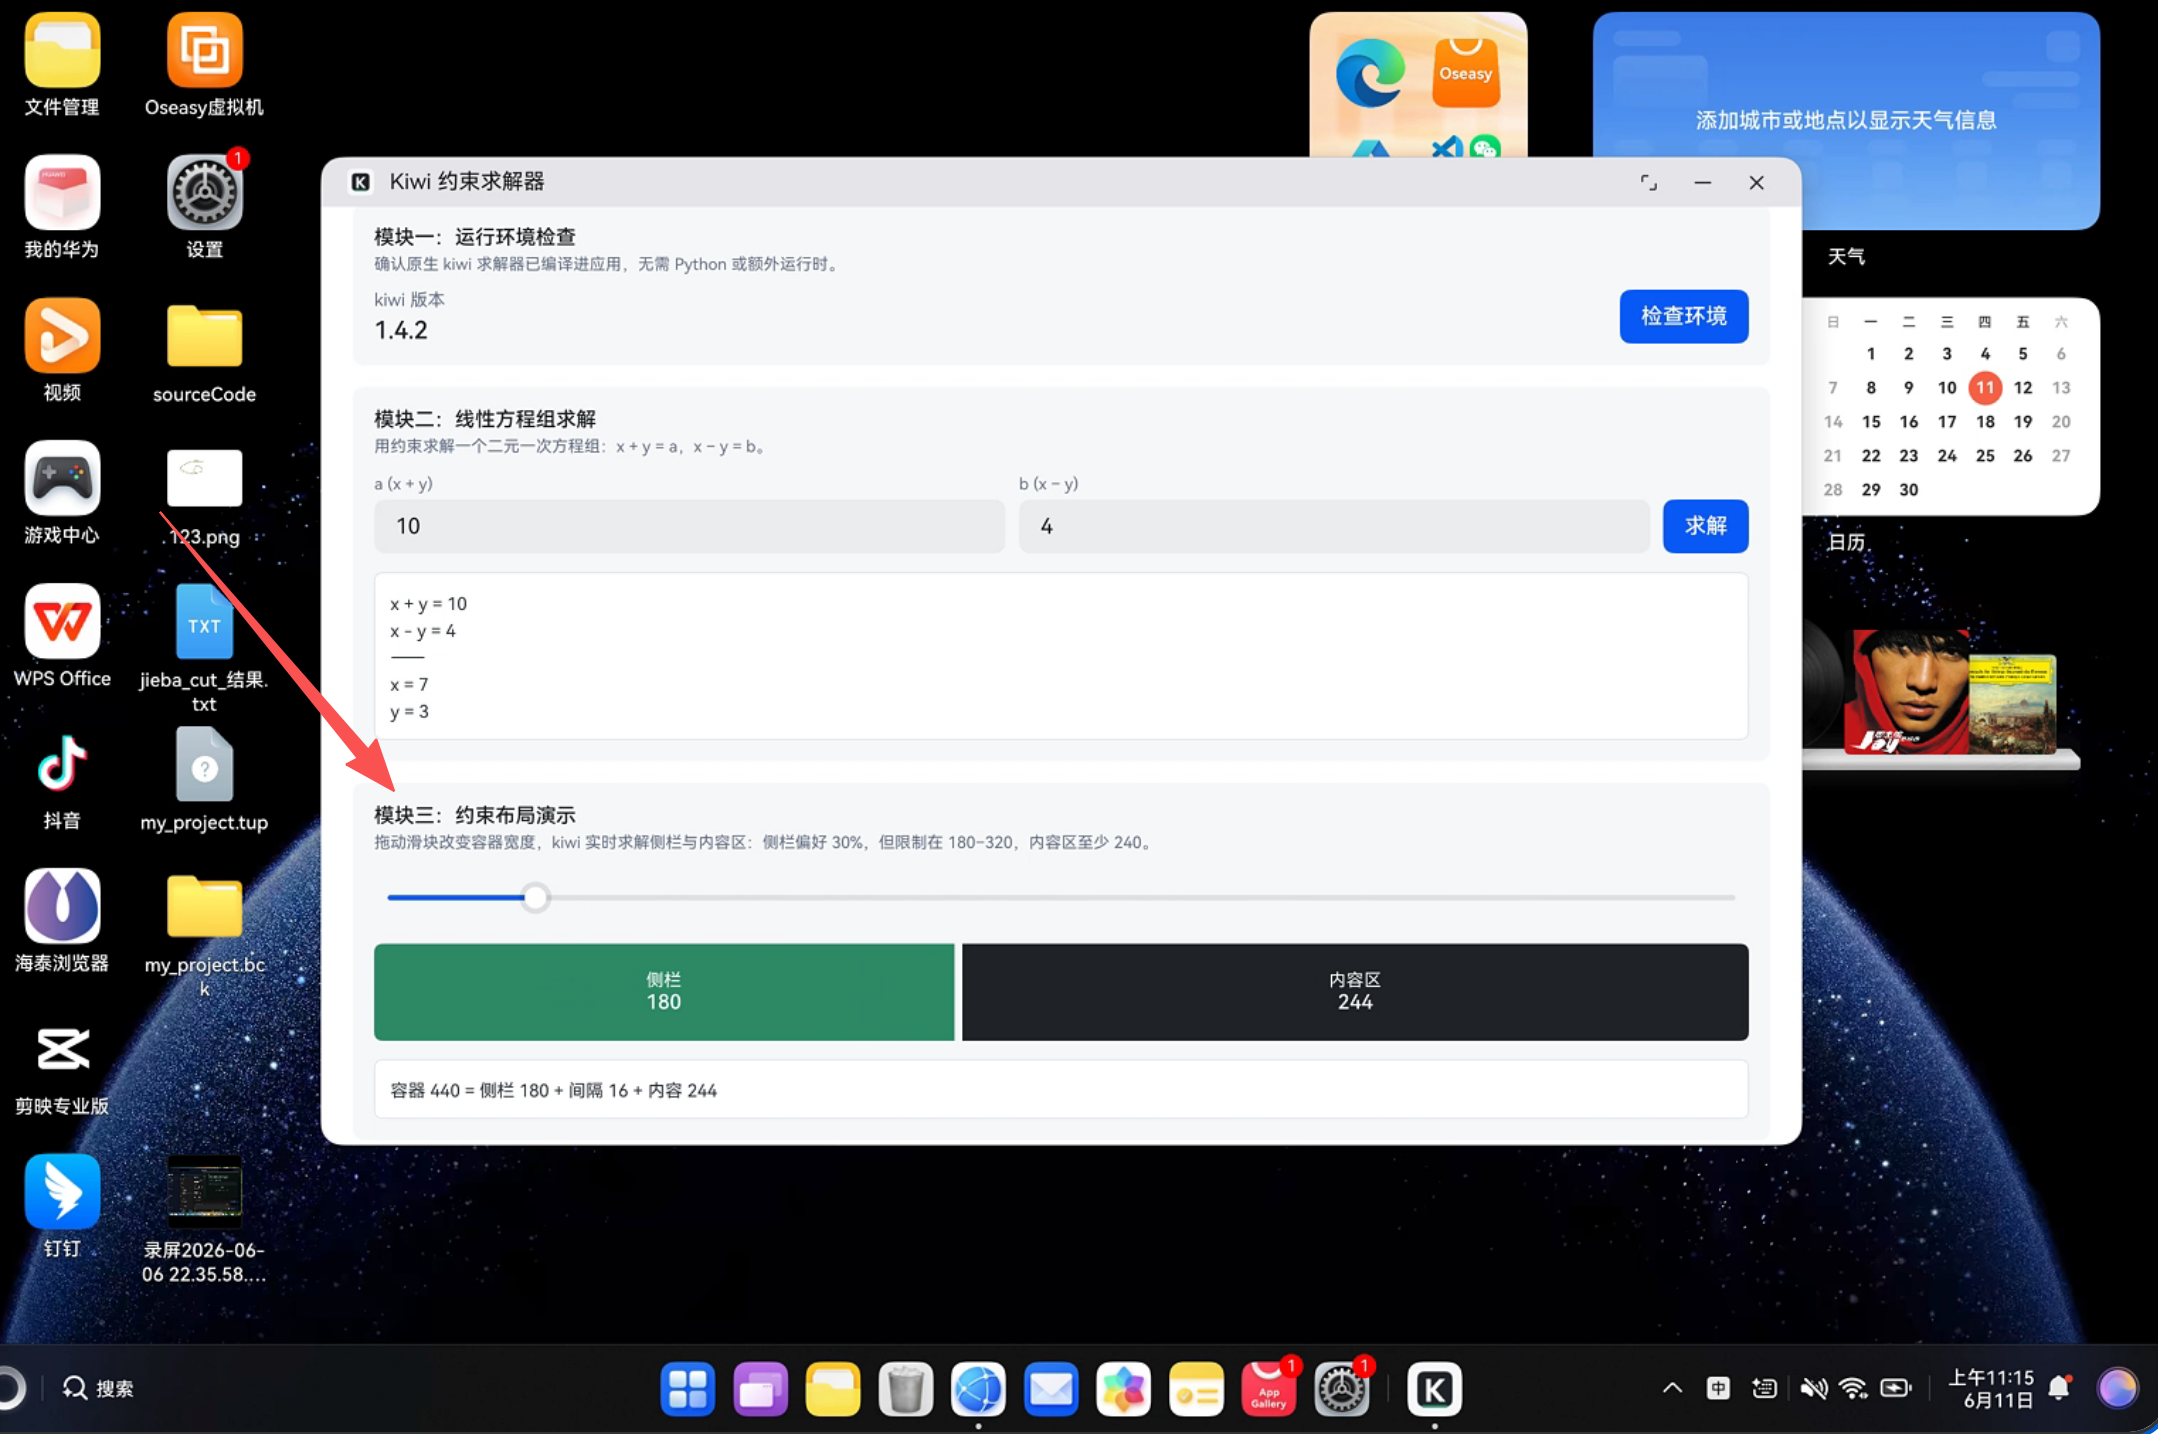Open the trash bin in the dock
Image resolution: width=2158 pixels, height=1434 pixels.
[x=906, y=1389]
